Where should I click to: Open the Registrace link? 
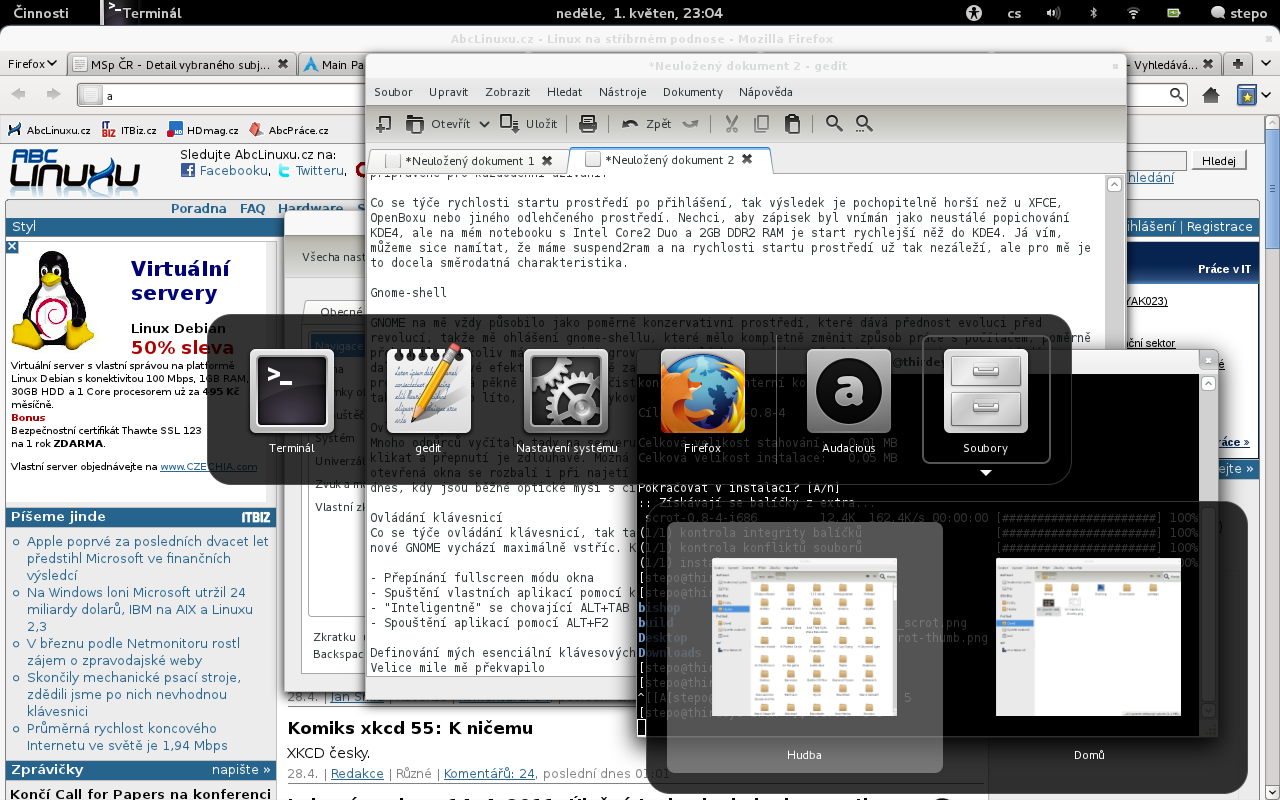click(1219, 226)
